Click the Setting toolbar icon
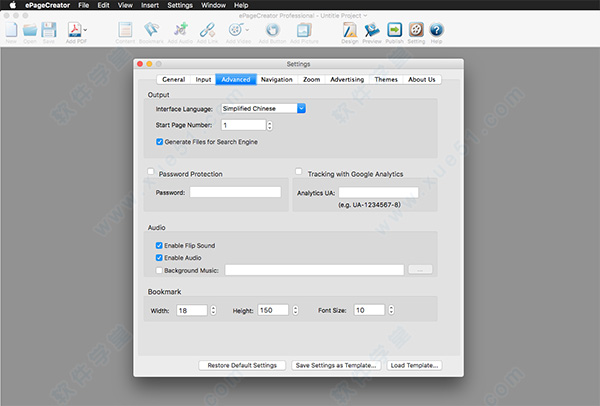Image resolution: width=600 pixels, height=406 pixels. pos(416,30)
